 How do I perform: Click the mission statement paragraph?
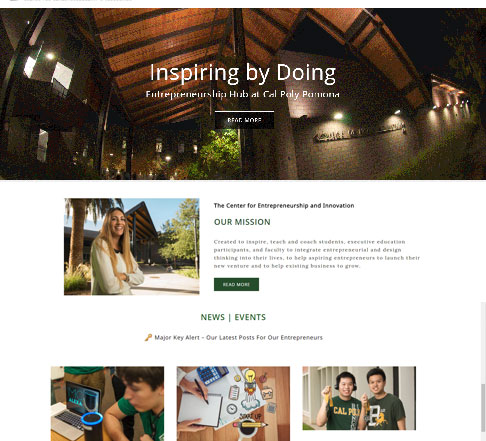point(317,254)
